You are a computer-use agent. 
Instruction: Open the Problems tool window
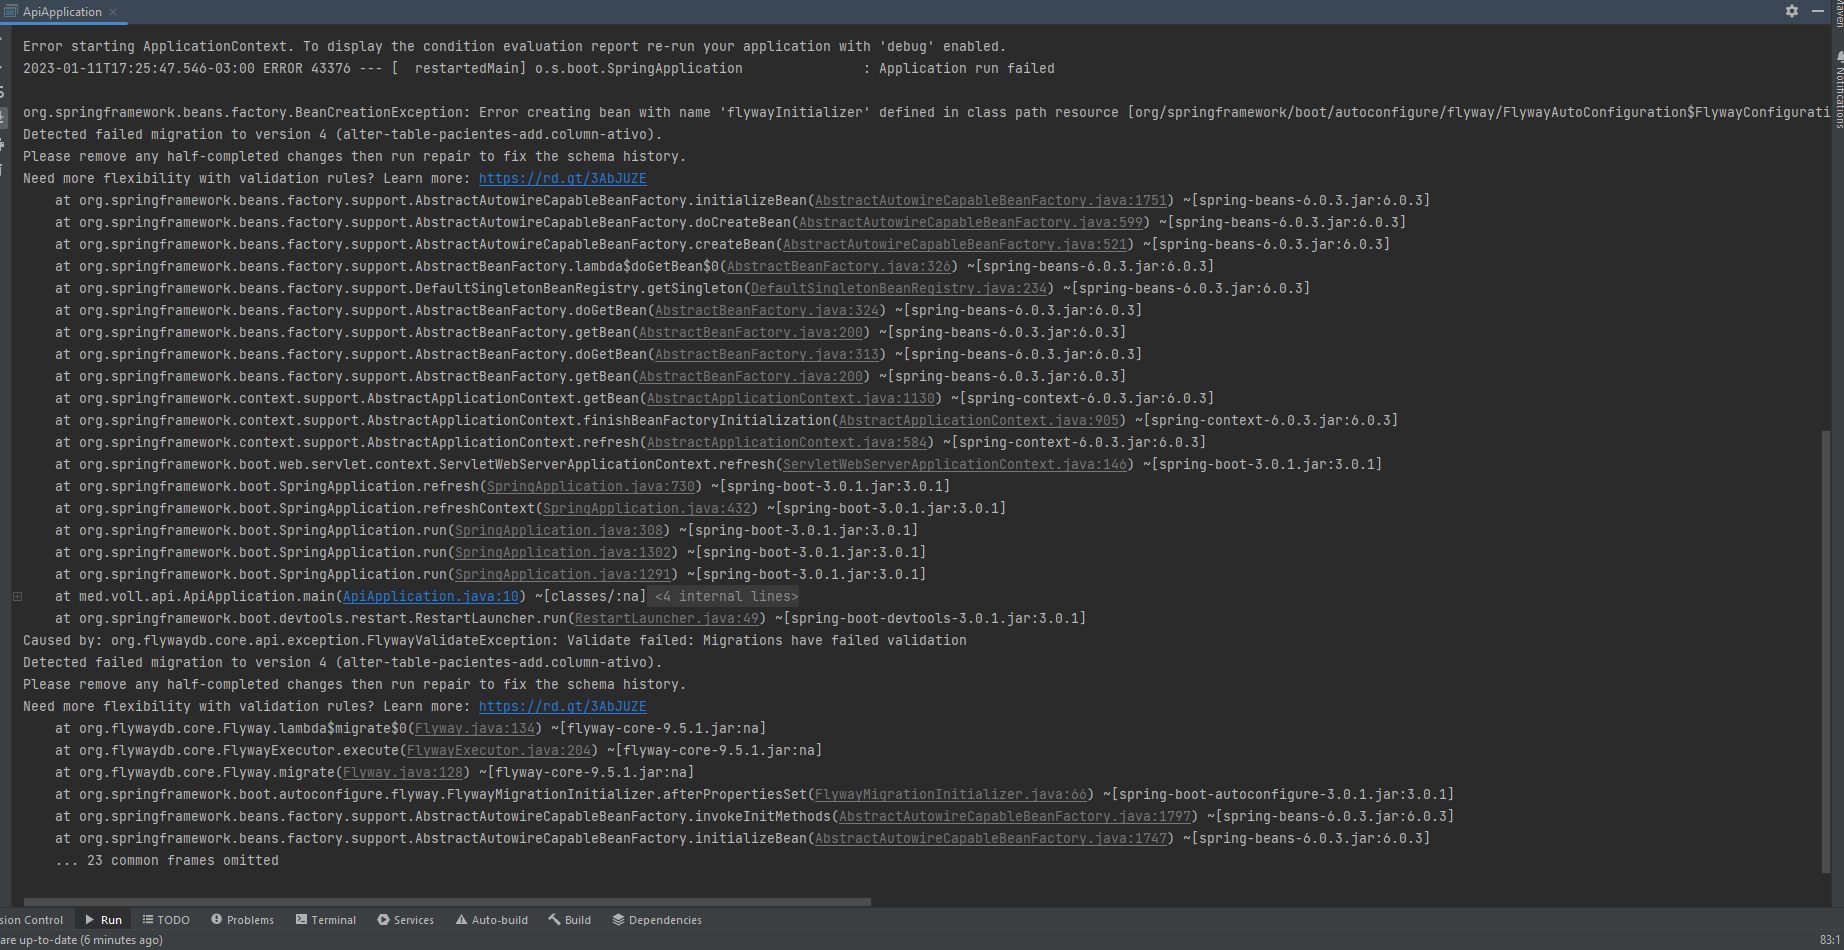point(243,920)
